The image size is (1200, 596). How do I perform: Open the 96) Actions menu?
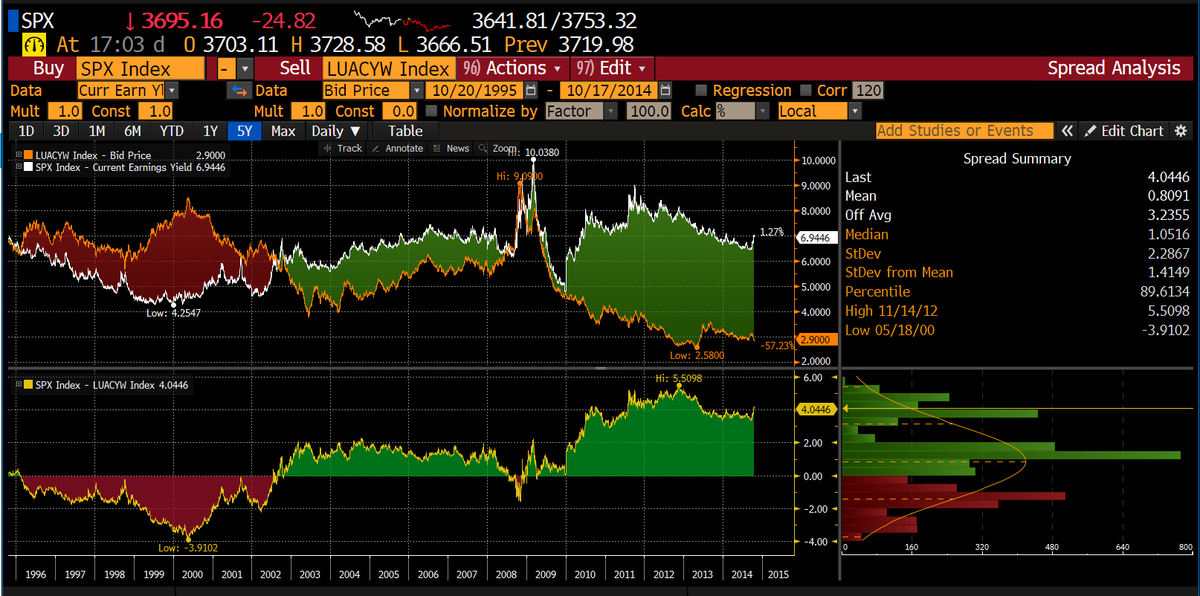[511, 69]
